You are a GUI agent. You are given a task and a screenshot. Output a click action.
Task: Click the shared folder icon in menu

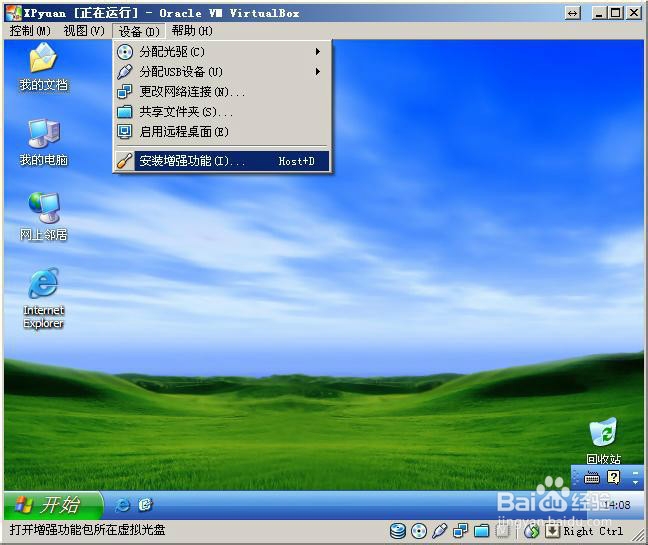[125, 112]
